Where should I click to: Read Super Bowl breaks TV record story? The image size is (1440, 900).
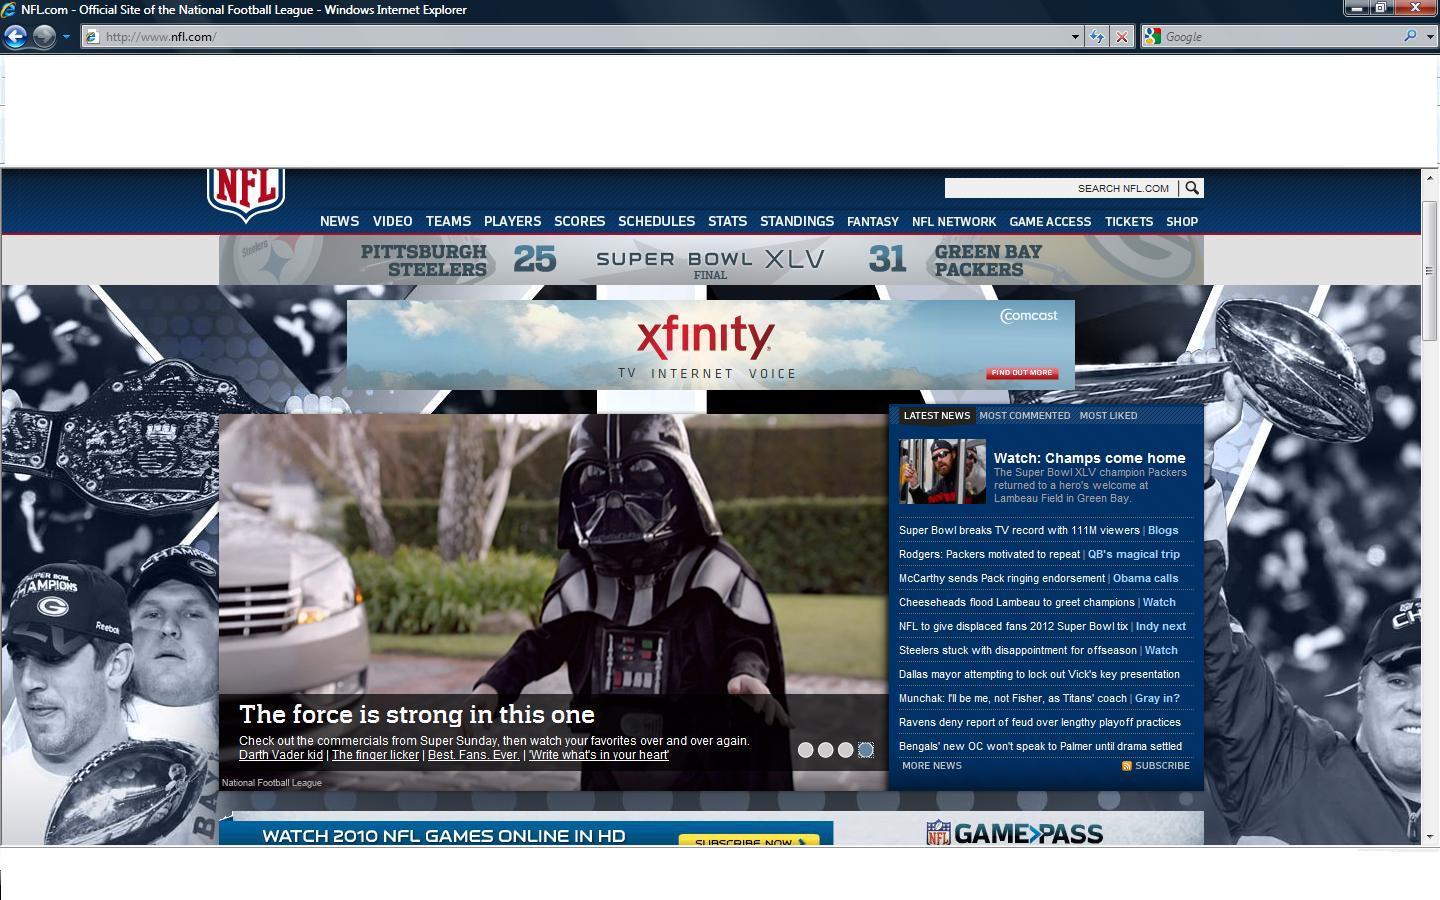coord(1019,530)
